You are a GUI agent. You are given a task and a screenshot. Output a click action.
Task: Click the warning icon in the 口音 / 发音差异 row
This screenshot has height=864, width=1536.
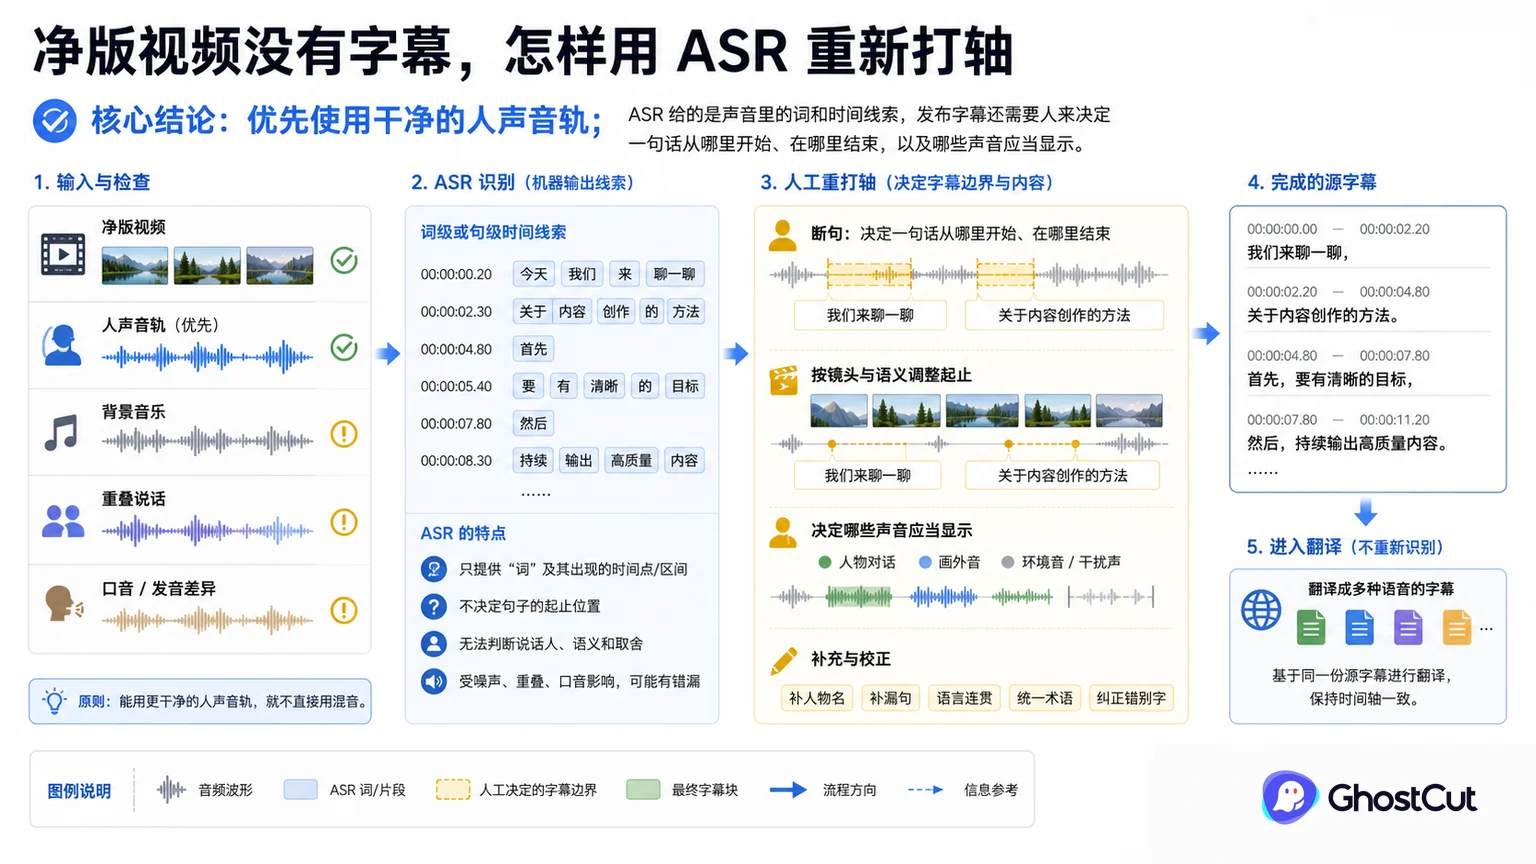344,610
